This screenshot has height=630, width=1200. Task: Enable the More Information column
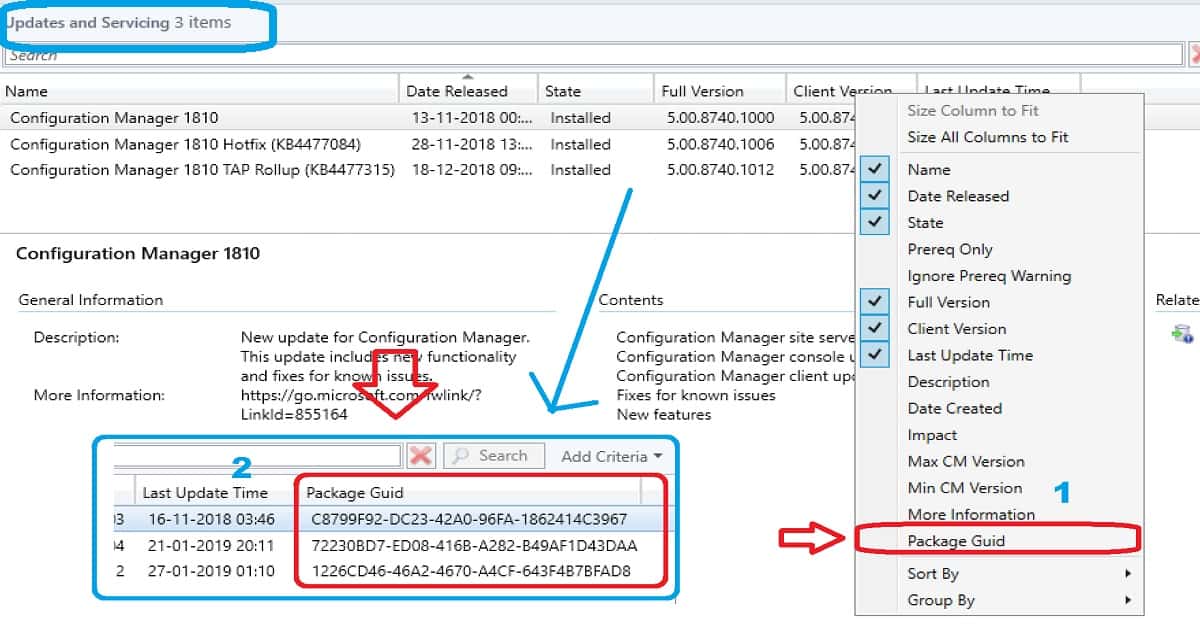(x=971, y=514)
